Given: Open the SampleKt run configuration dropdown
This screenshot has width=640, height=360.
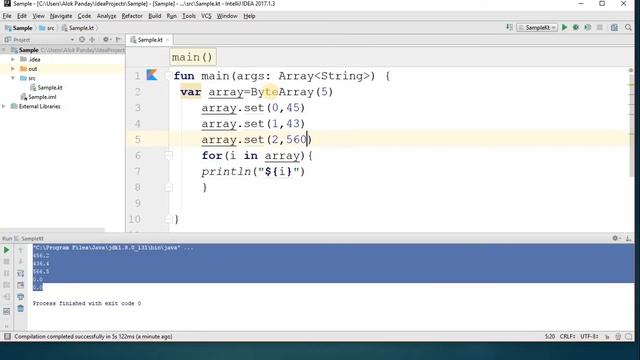Looking at the screenshot, I should click(x=537, y=27).
